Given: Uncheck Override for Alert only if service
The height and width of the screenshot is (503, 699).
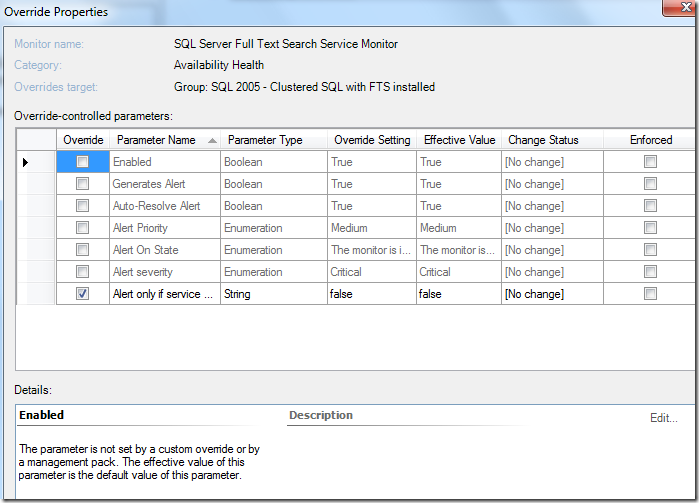Looking at the screenshot, I should [x=82, y=293].
